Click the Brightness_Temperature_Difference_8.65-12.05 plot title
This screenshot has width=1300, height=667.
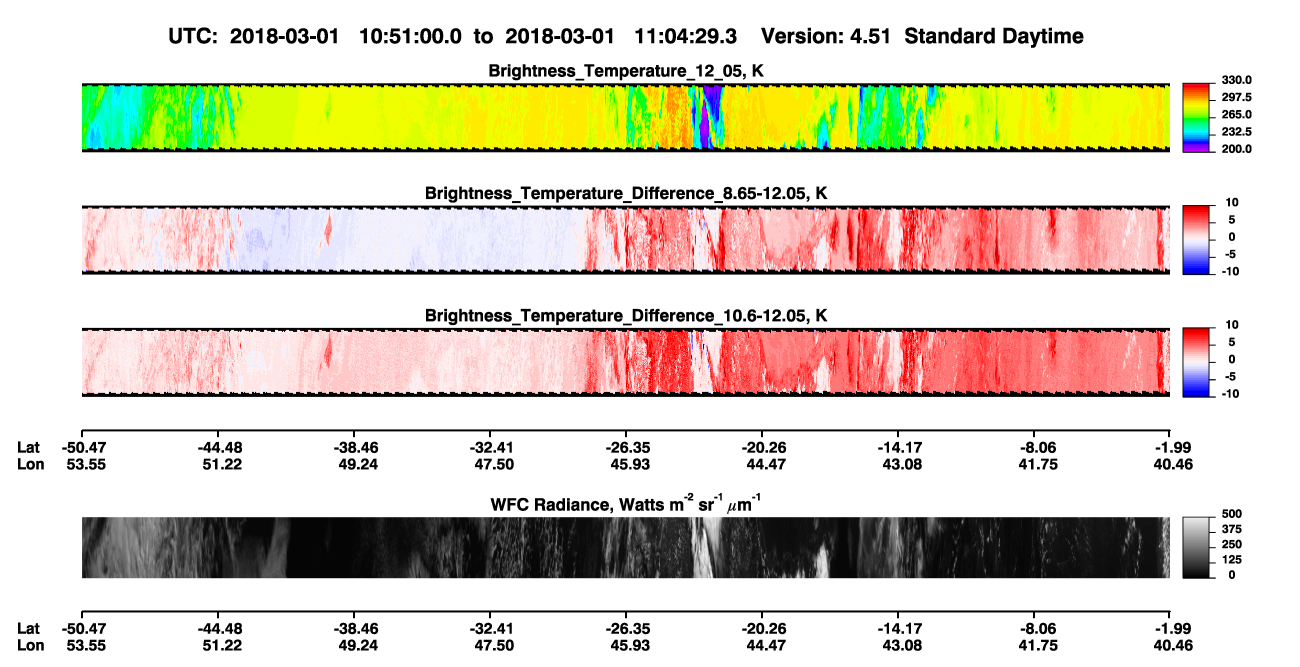point(626,193)
